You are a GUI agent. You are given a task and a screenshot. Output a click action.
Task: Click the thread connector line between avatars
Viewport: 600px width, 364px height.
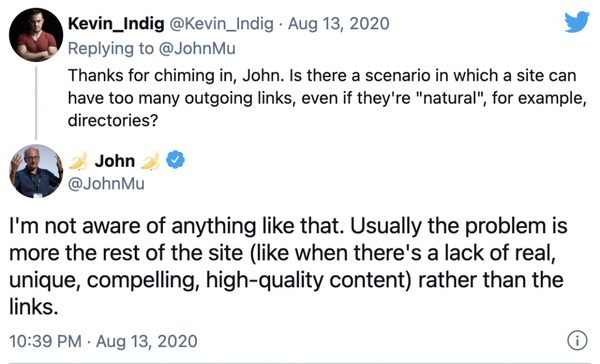[x=36, y=103]
